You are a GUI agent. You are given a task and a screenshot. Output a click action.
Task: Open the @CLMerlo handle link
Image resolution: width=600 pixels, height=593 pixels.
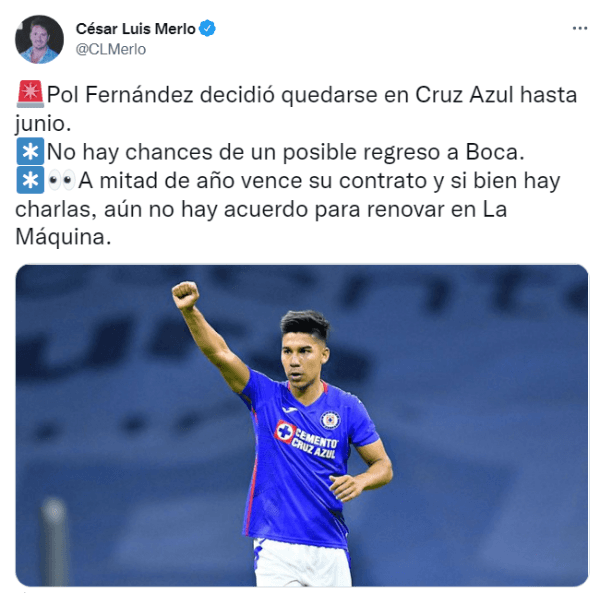[x=111, y=49]
